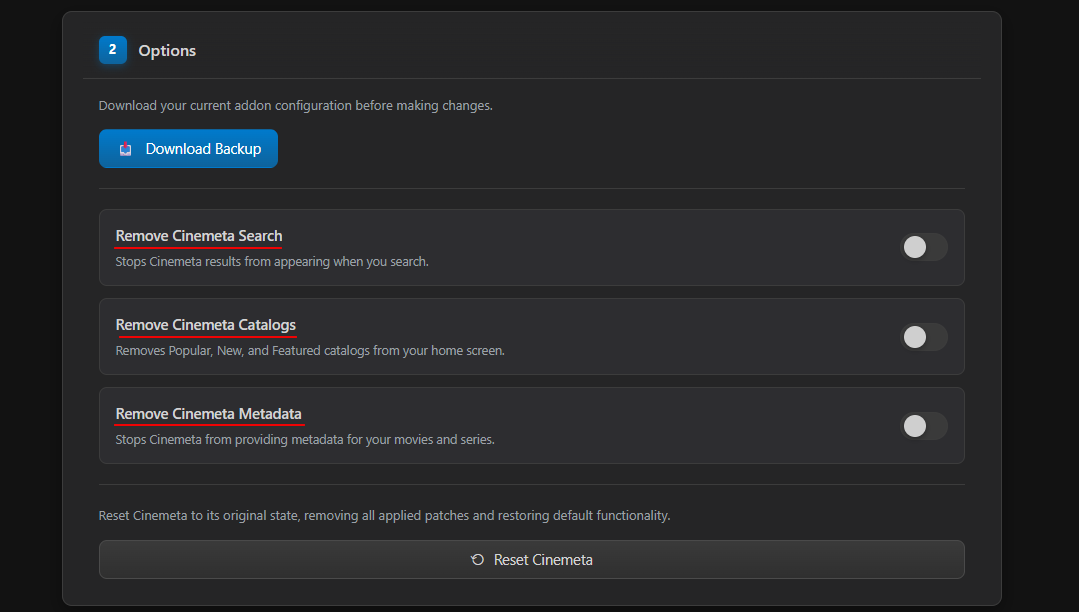This screenshot has height=612, width=1079.
Task: Click "Stops Cinemeta from providing metadata" description
Action: [x=305, y=439]
